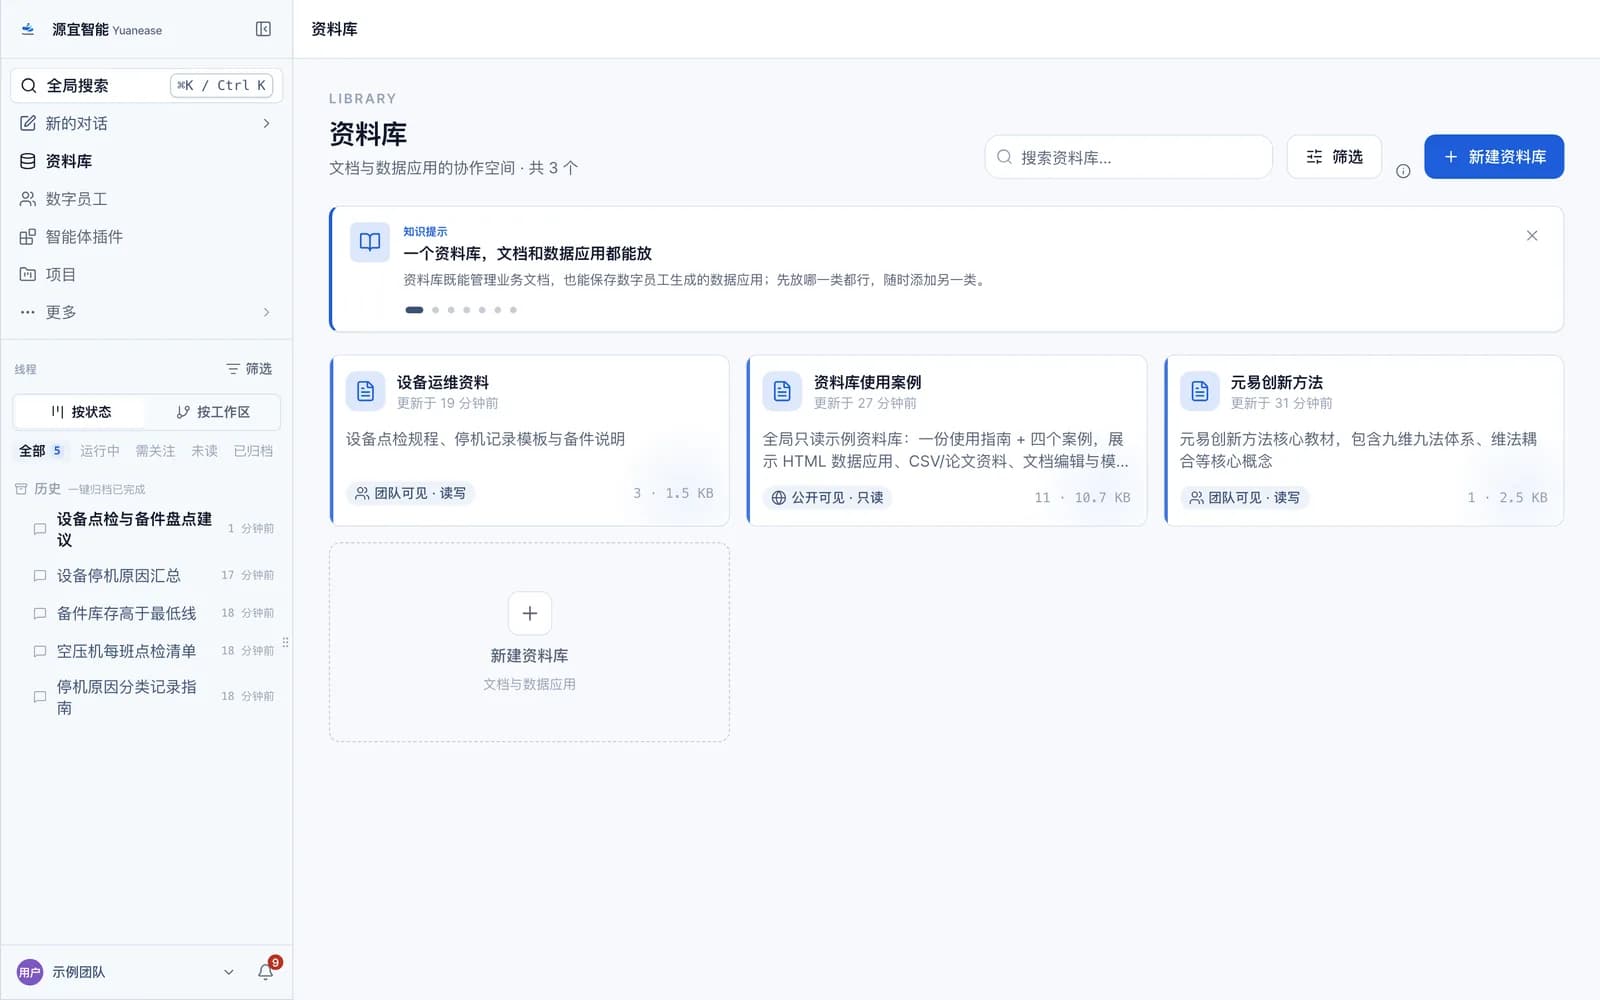Click the book icon in the tip banner
1600x1000 pixels.
(370, 242)
